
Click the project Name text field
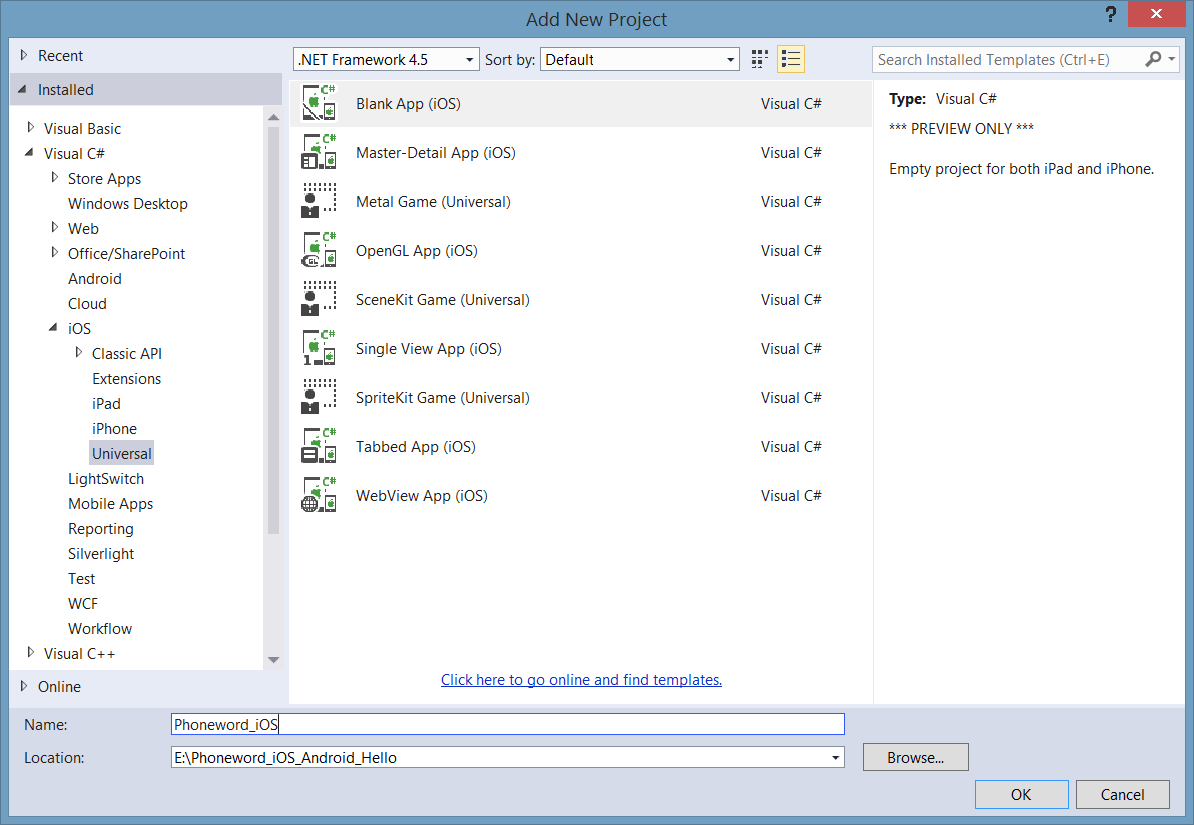click(508, 725)
